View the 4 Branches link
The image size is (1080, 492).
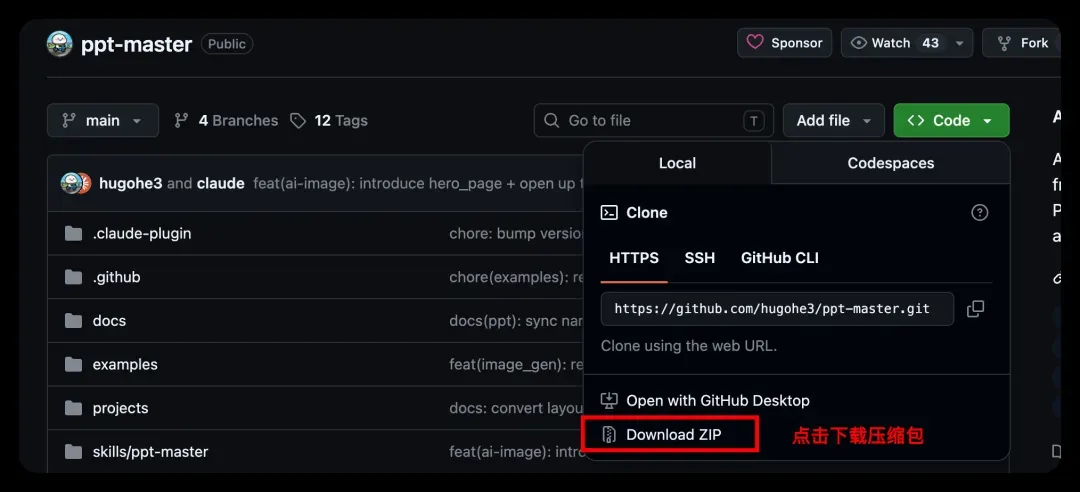[226, 121]
